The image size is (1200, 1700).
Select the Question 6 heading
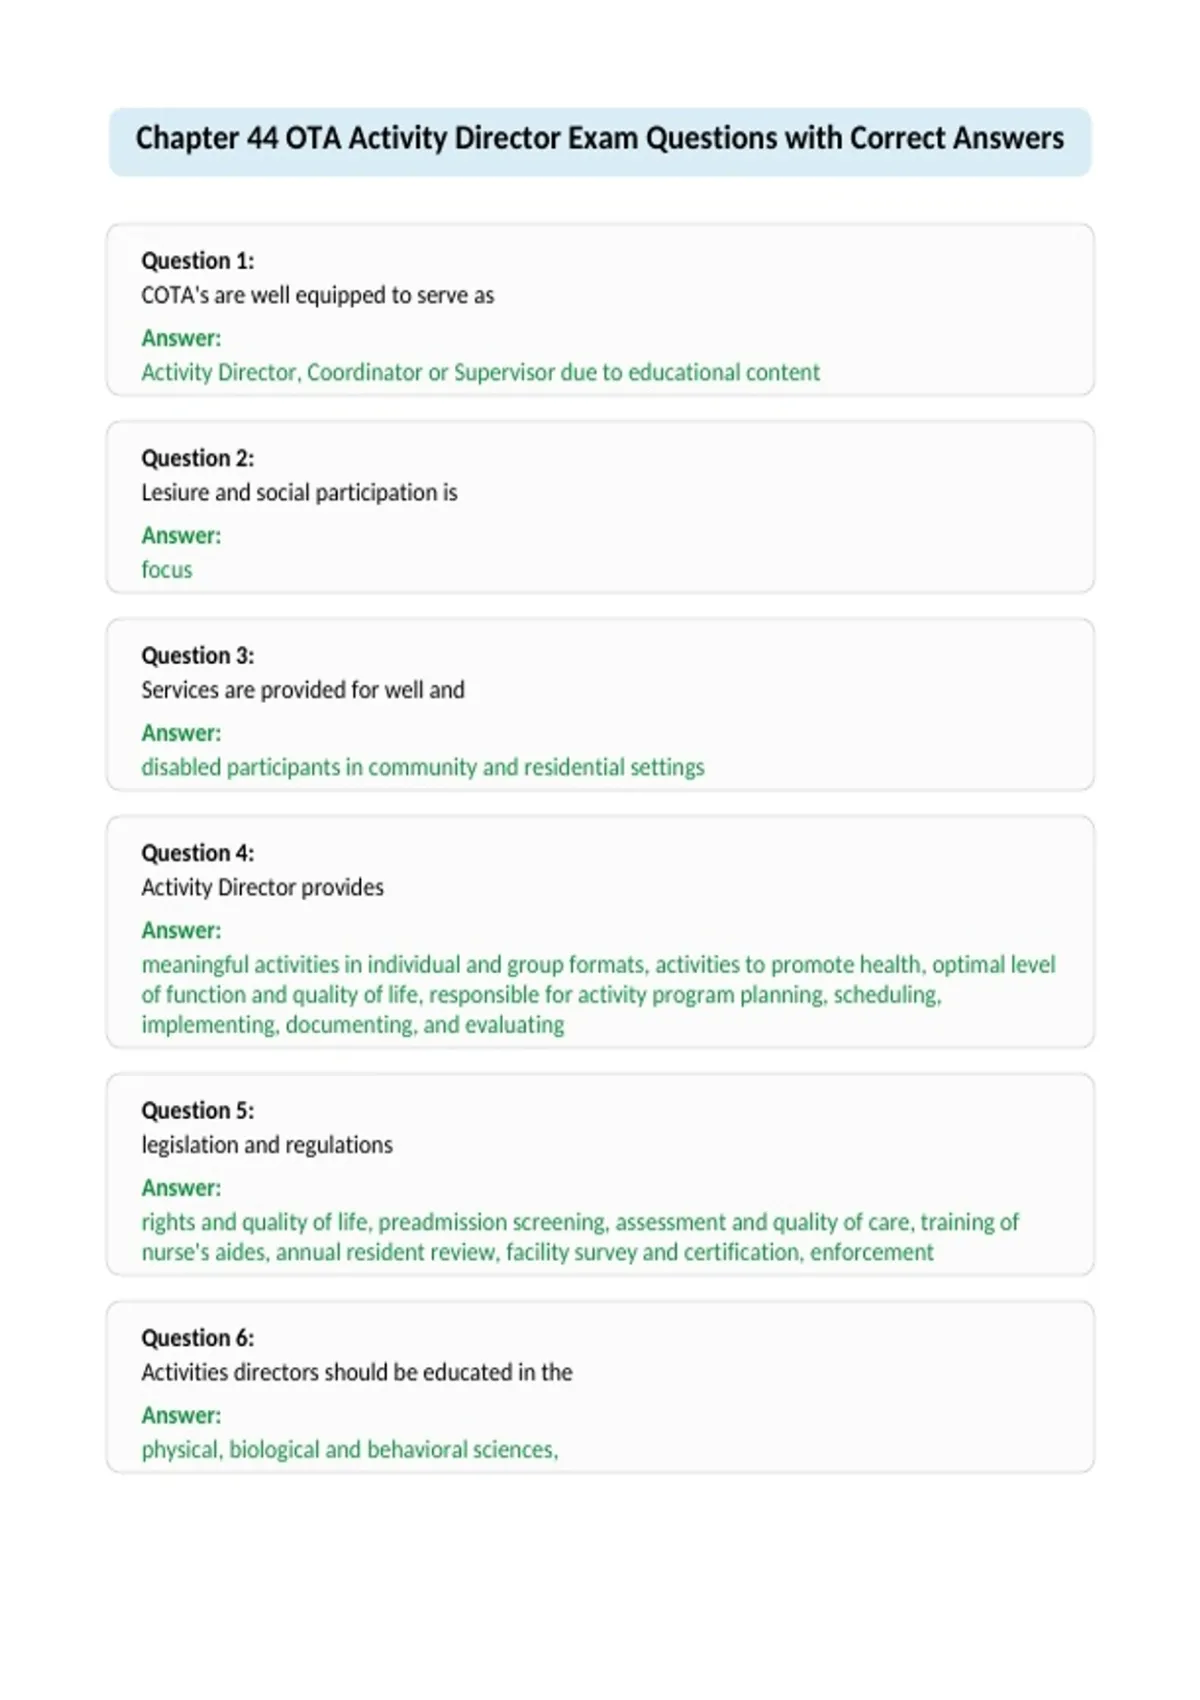[197, 1338]
